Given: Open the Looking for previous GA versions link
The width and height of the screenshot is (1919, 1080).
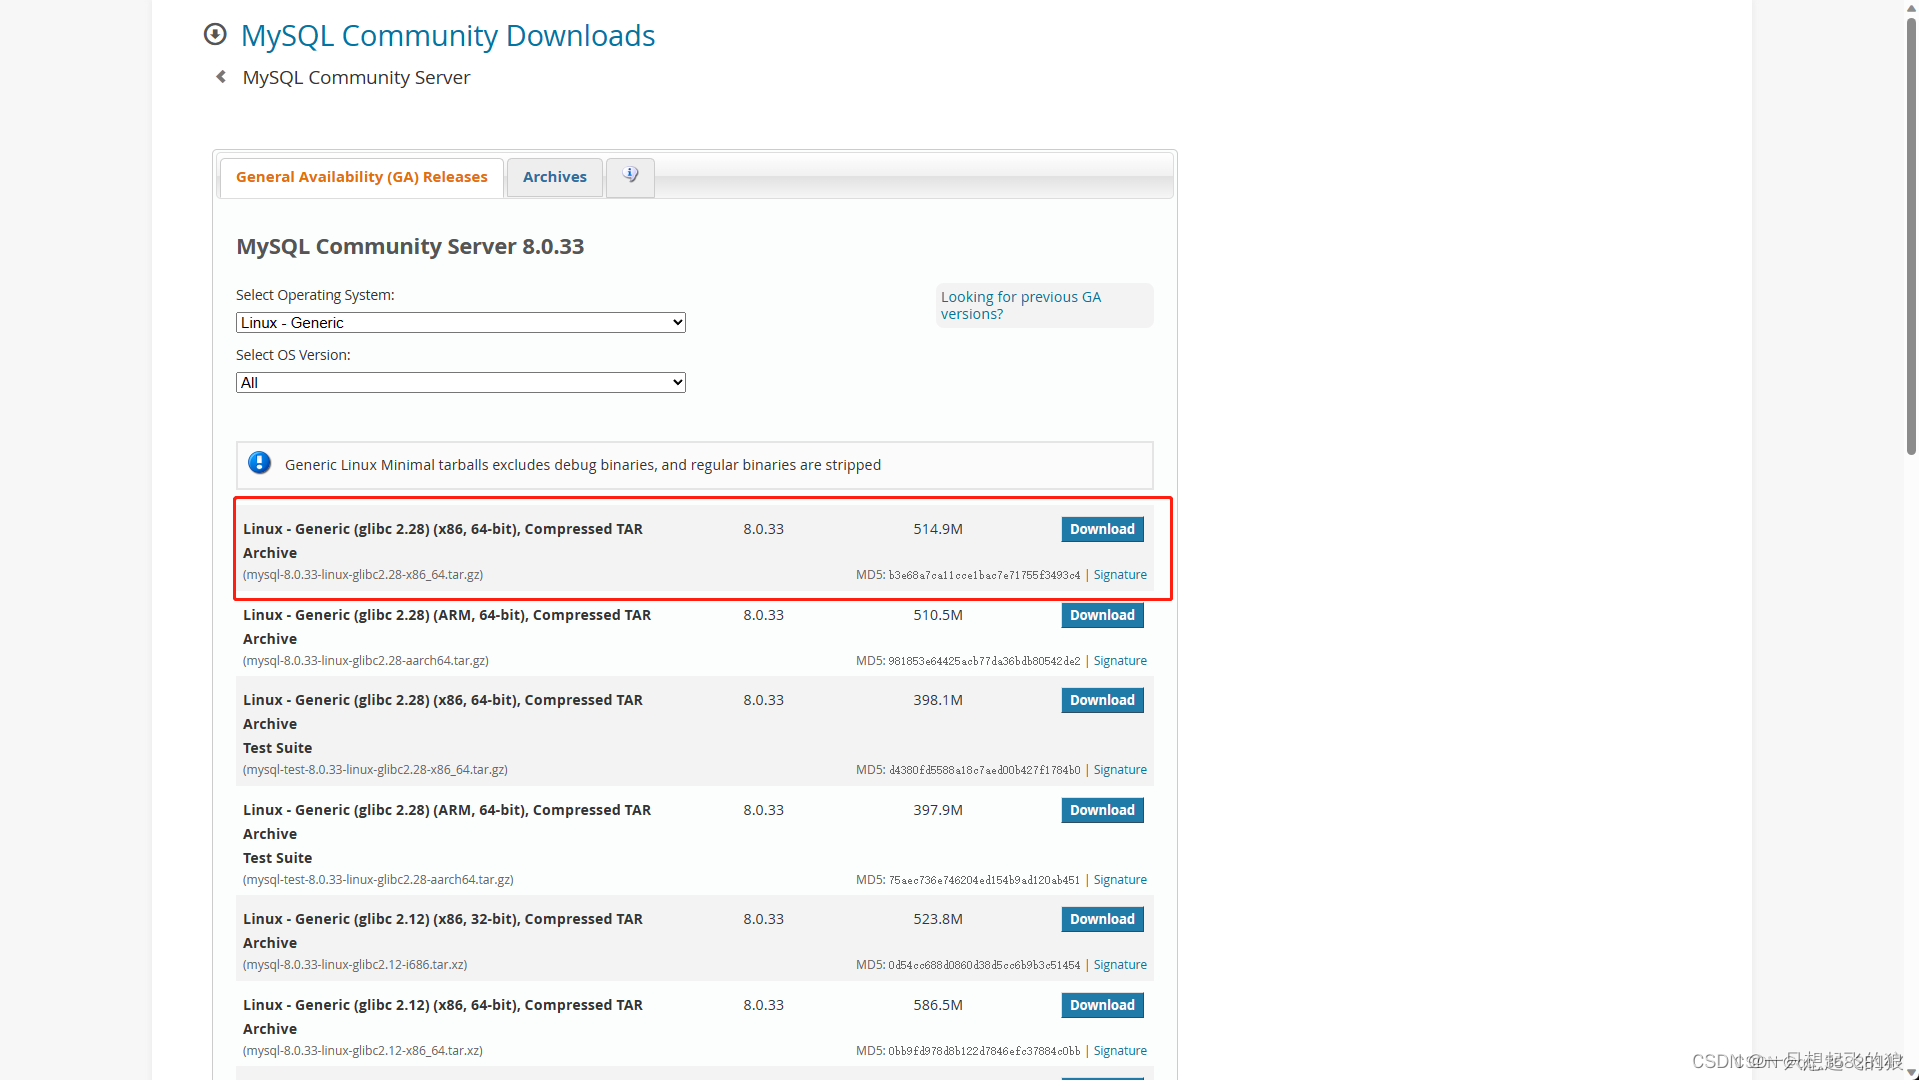Looking at the screenshot, I should click(x=1020, y=305).
